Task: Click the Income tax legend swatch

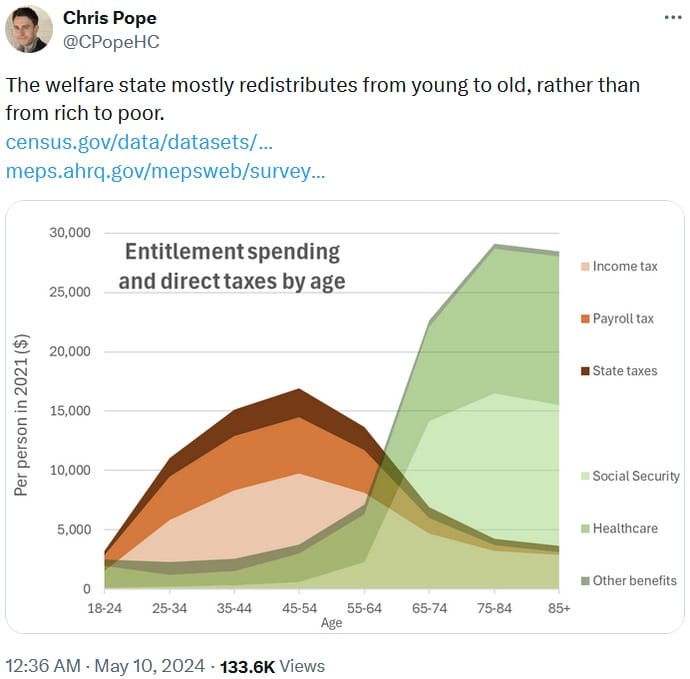Action: pos(584,267)
